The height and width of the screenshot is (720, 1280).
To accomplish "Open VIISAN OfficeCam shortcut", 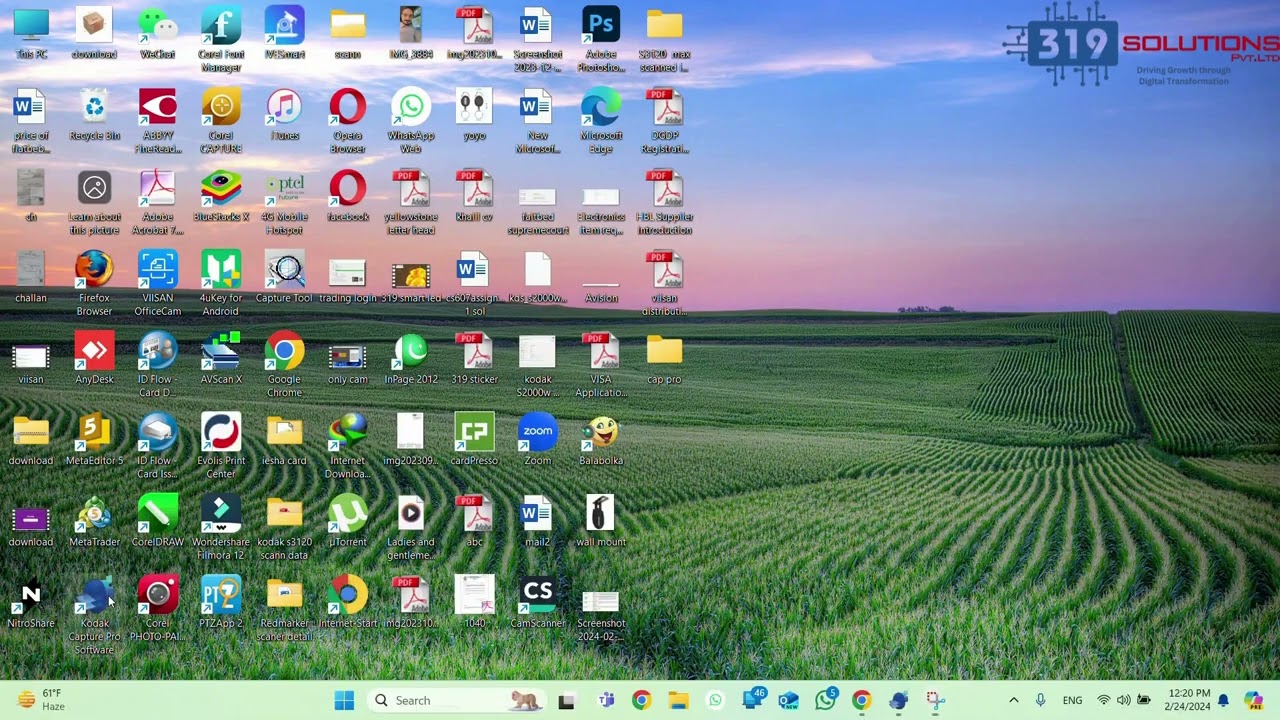I will click(x=157, y=284).
